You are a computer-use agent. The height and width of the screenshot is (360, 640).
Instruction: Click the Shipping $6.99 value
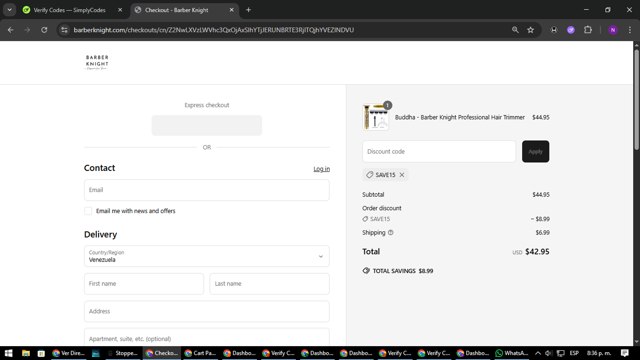[x=542, y=233]
